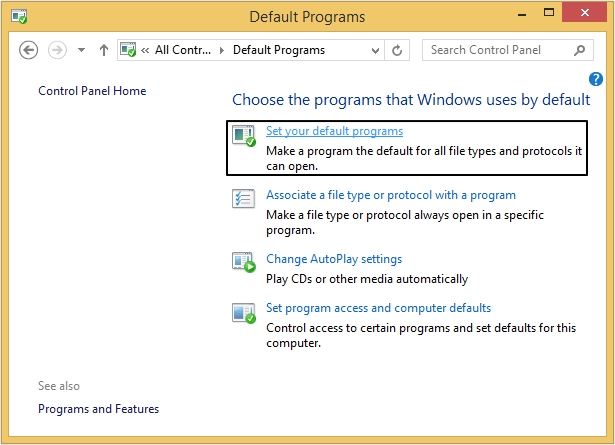The width and height of the screenshot is (615, 445).
Task: Close the Default Programs window
Action: coord(584,12)
